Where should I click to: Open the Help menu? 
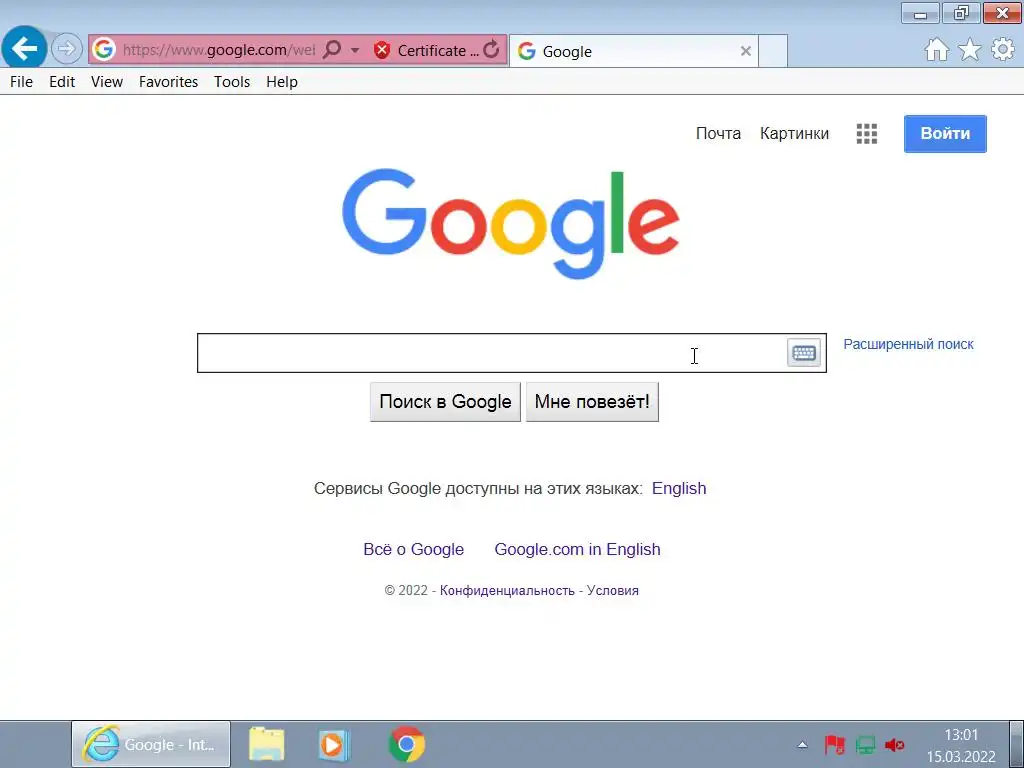point(281,82)
